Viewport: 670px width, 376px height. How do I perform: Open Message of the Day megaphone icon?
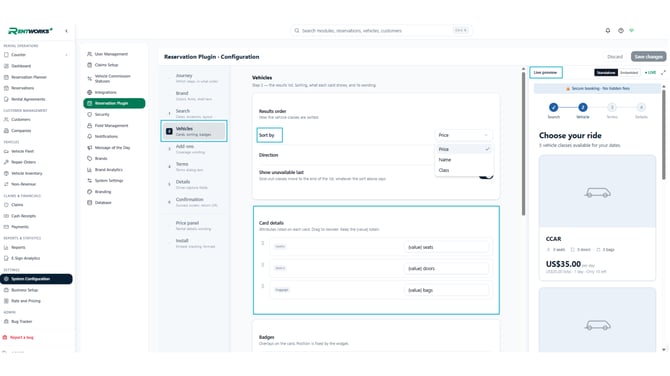click(x=89, y=147)
